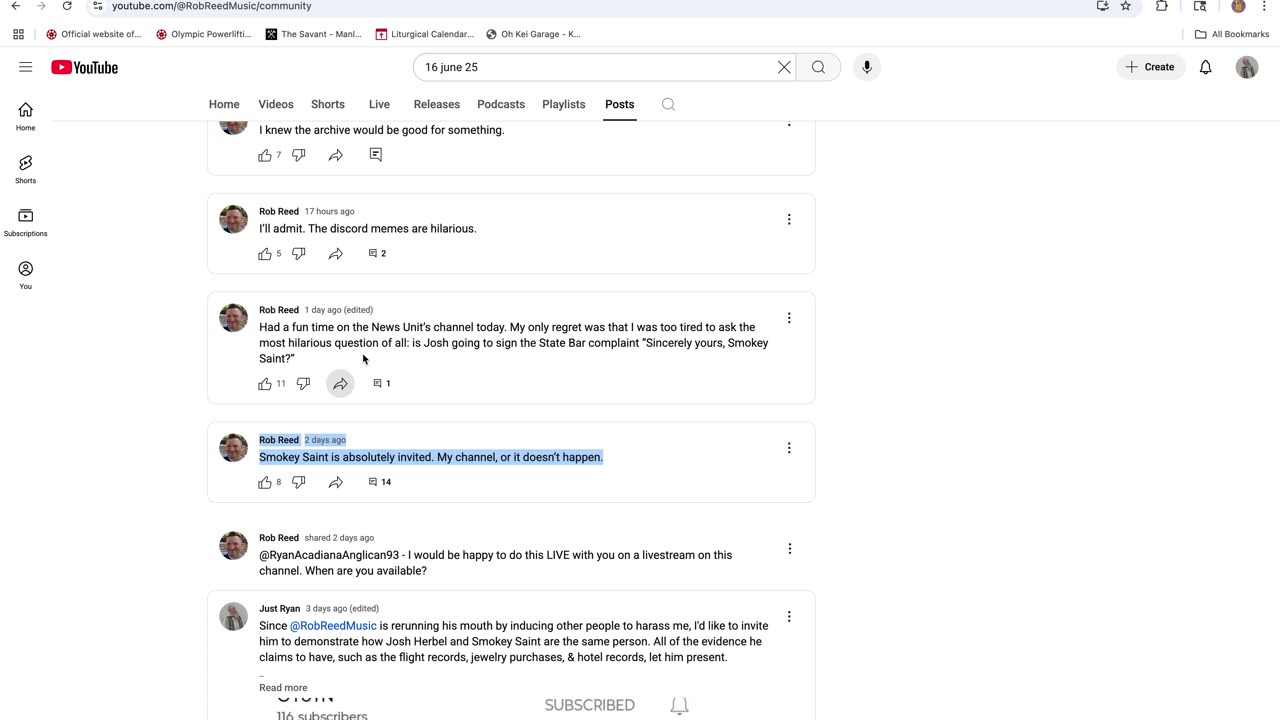
Task: Open the @RobReedMusic mention link
Action: [333, 626]
